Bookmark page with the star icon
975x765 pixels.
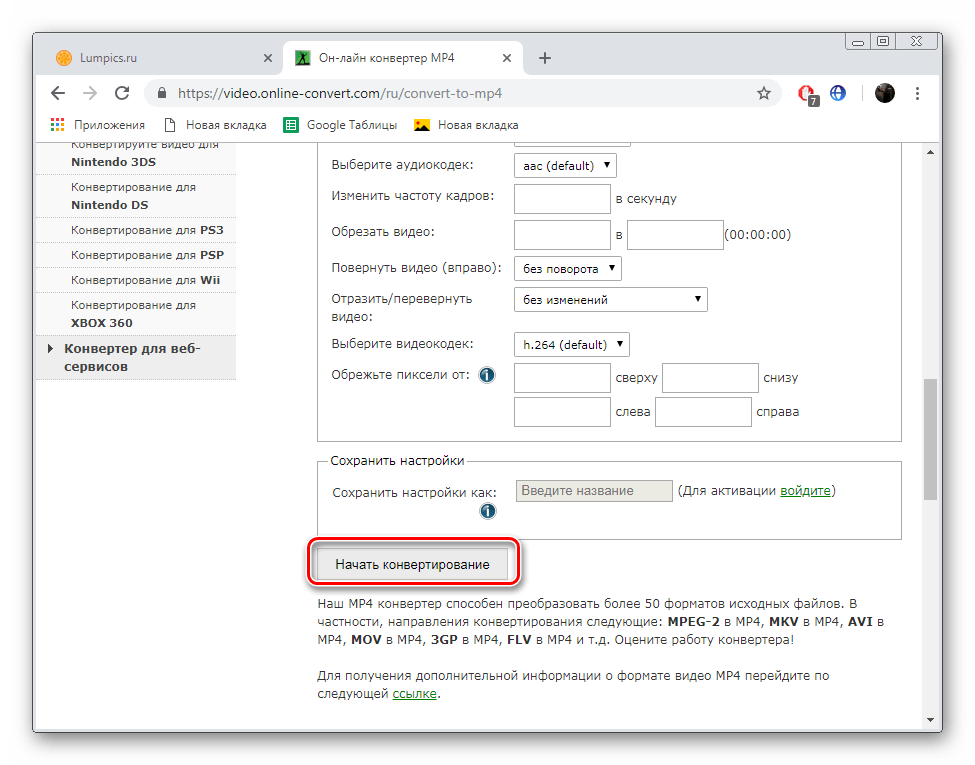coord(764,93)
